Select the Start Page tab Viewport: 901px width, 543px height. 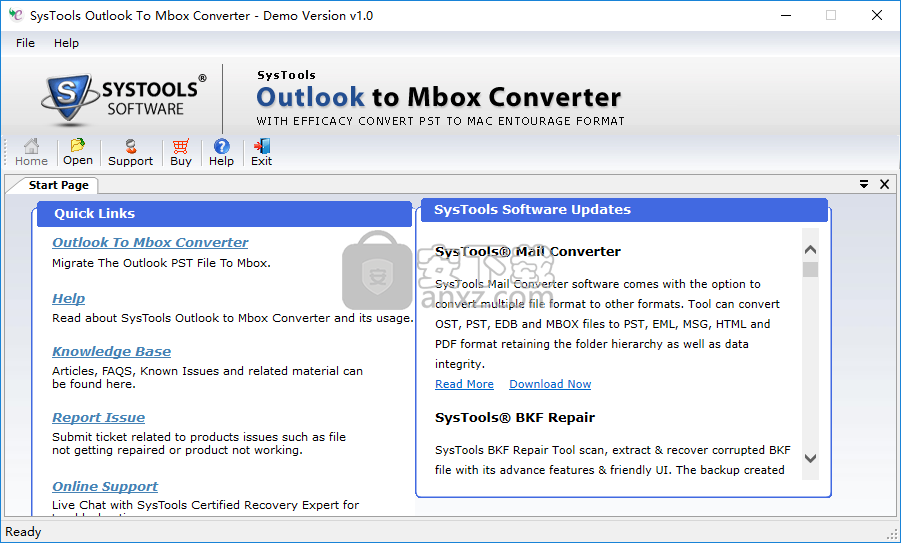(x=59, y=185)
